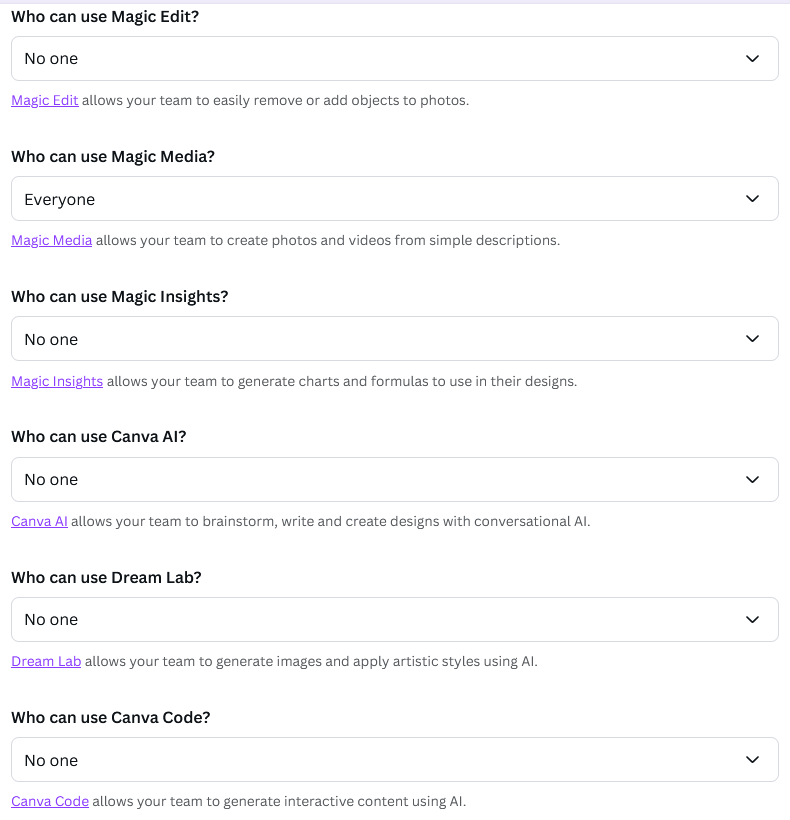This screenshot has width=790, height=820.
Task: Follow the Canva AI link
Action: (x=39, y=521)
